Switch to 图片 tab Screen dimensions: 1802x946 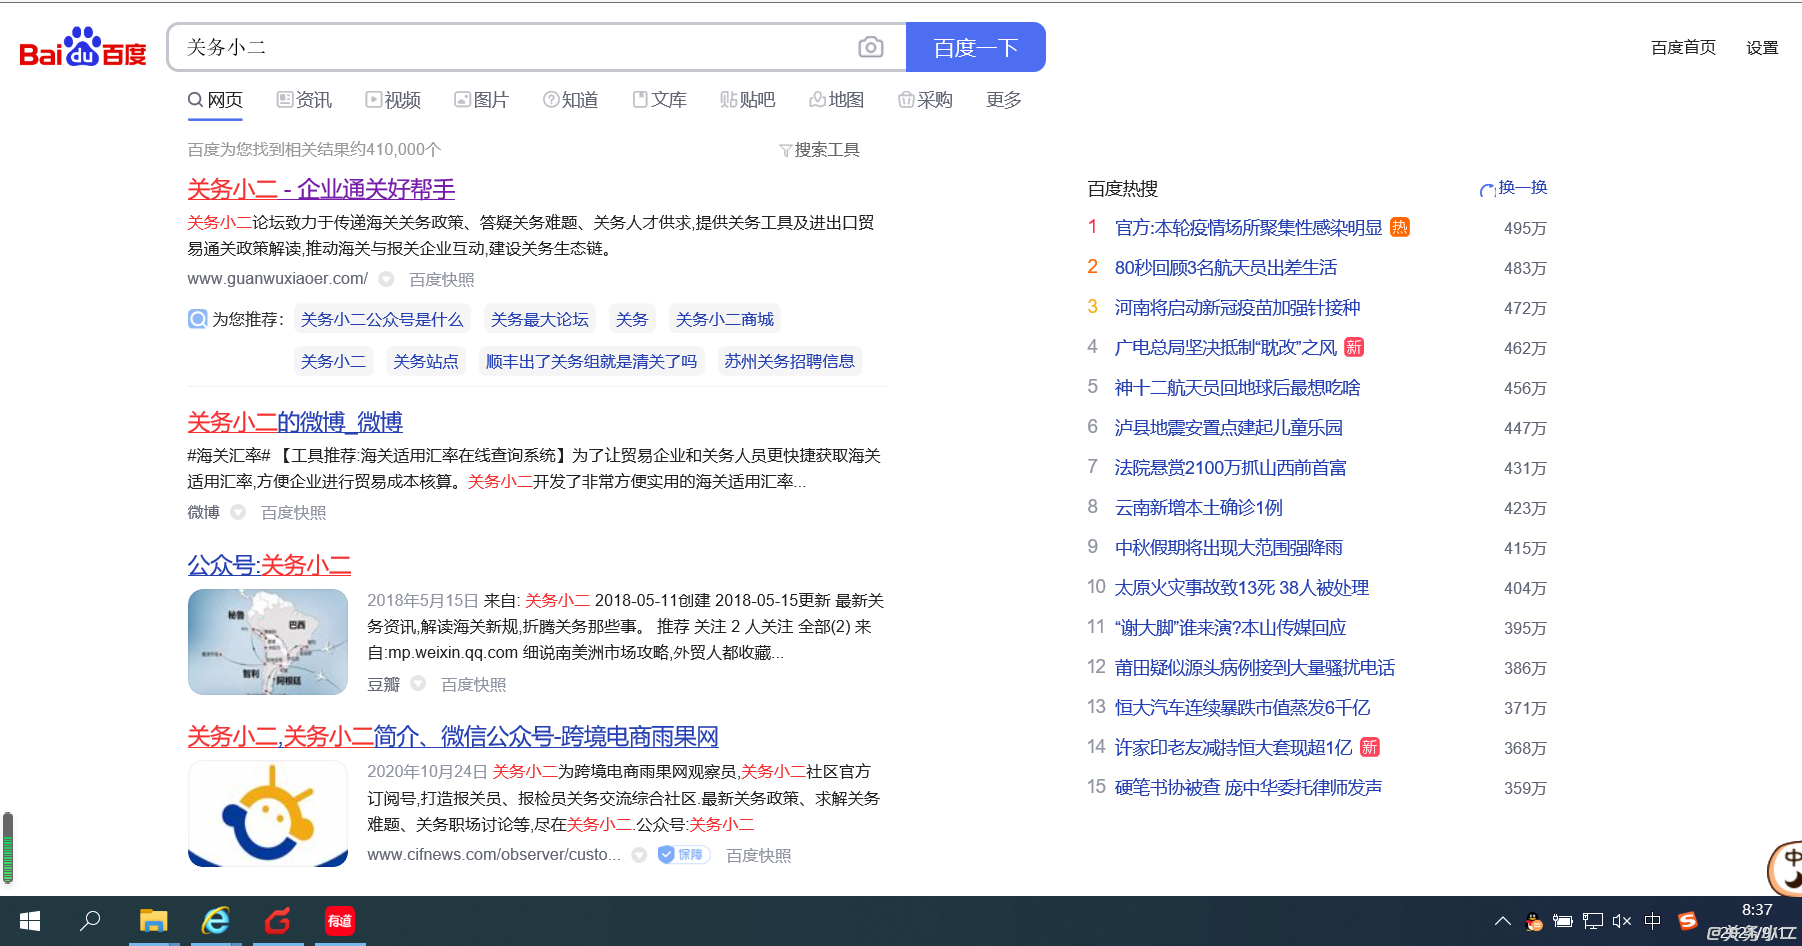[481, 100]
